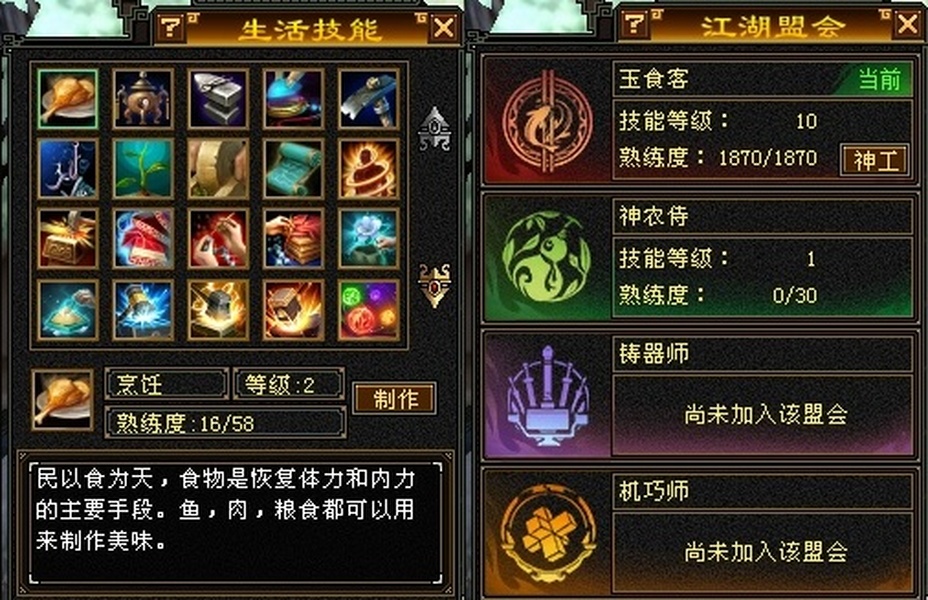Click the down arrow in skill list
Viewport: 928px width, 600px height.
[434, 286]
